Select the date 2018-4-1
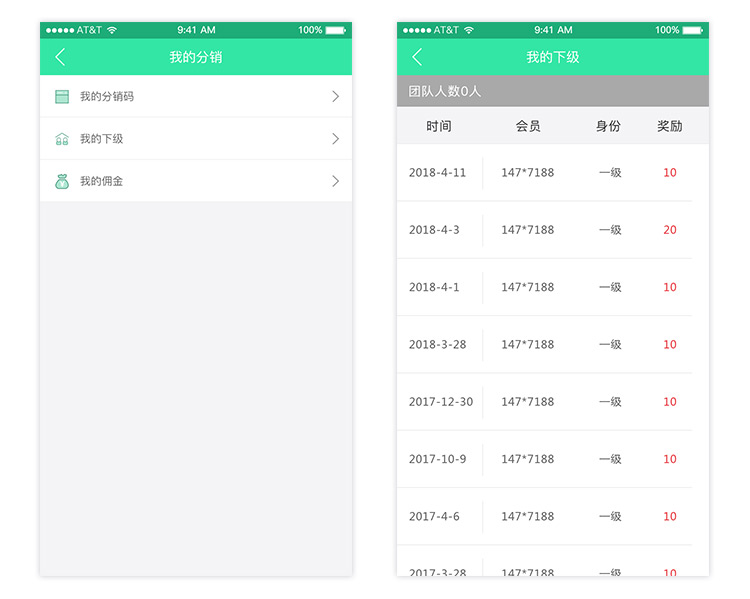This screenshot has width=750, height=599. pos(434,288)
